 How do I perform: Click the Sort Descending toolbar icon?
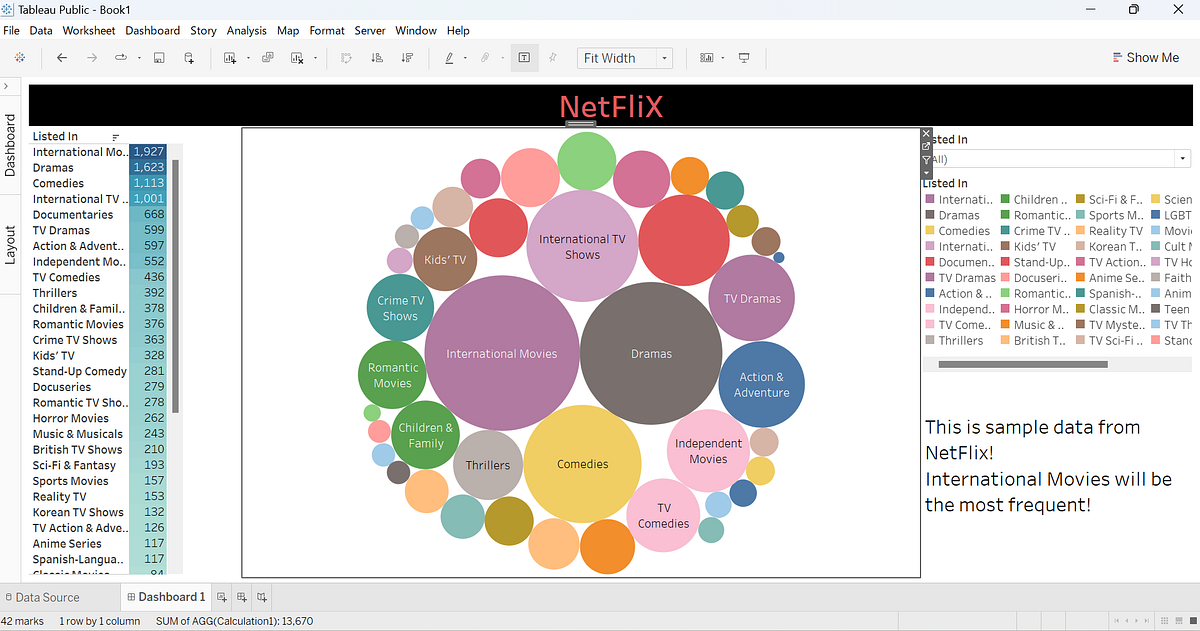[x=409, y=58]
